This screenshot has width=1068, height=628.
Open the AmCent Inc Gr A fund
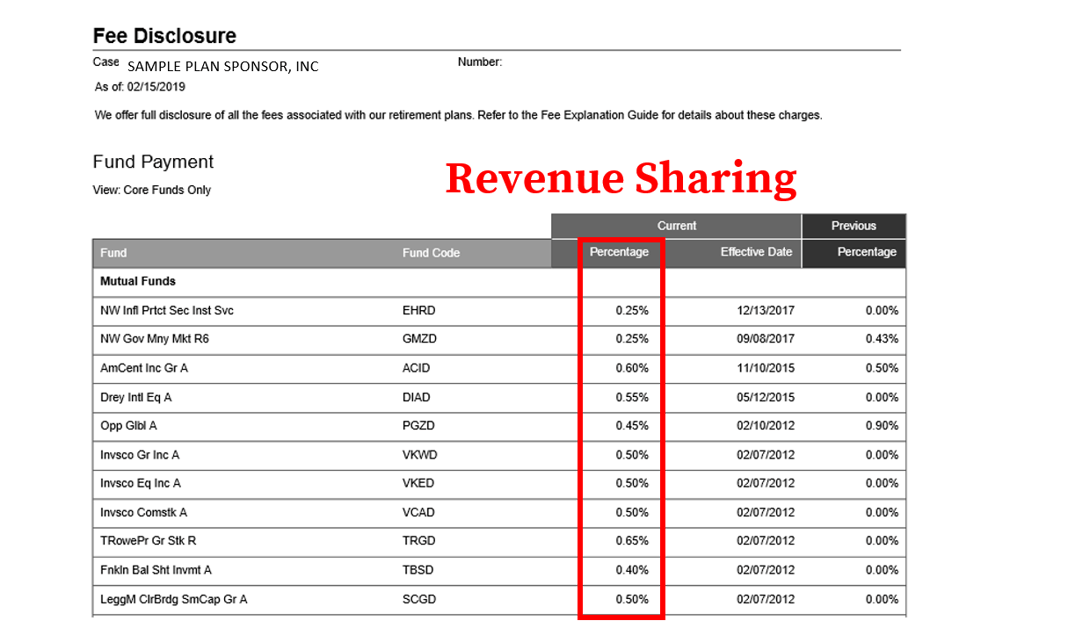(x=144, y=368)
